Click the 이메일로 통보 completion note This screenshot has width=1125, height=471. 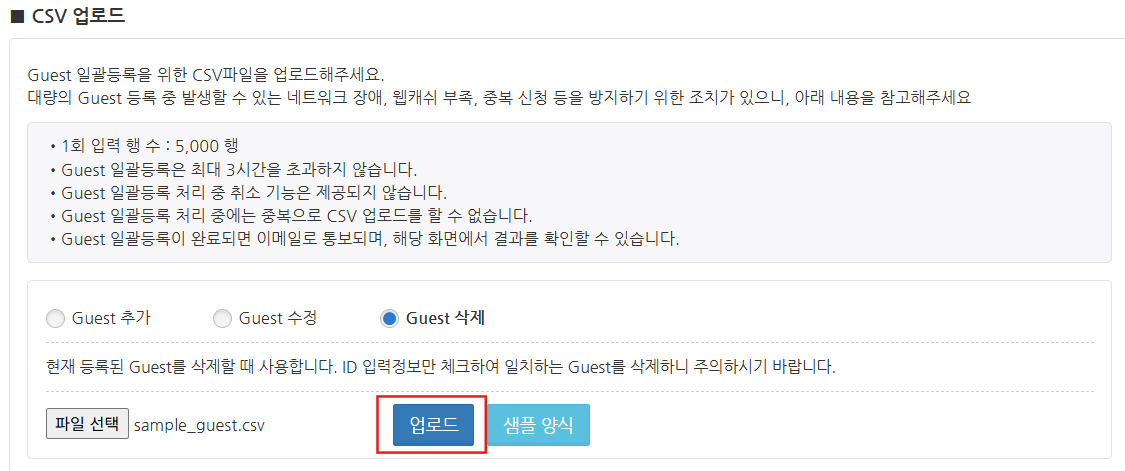(370, 240)
